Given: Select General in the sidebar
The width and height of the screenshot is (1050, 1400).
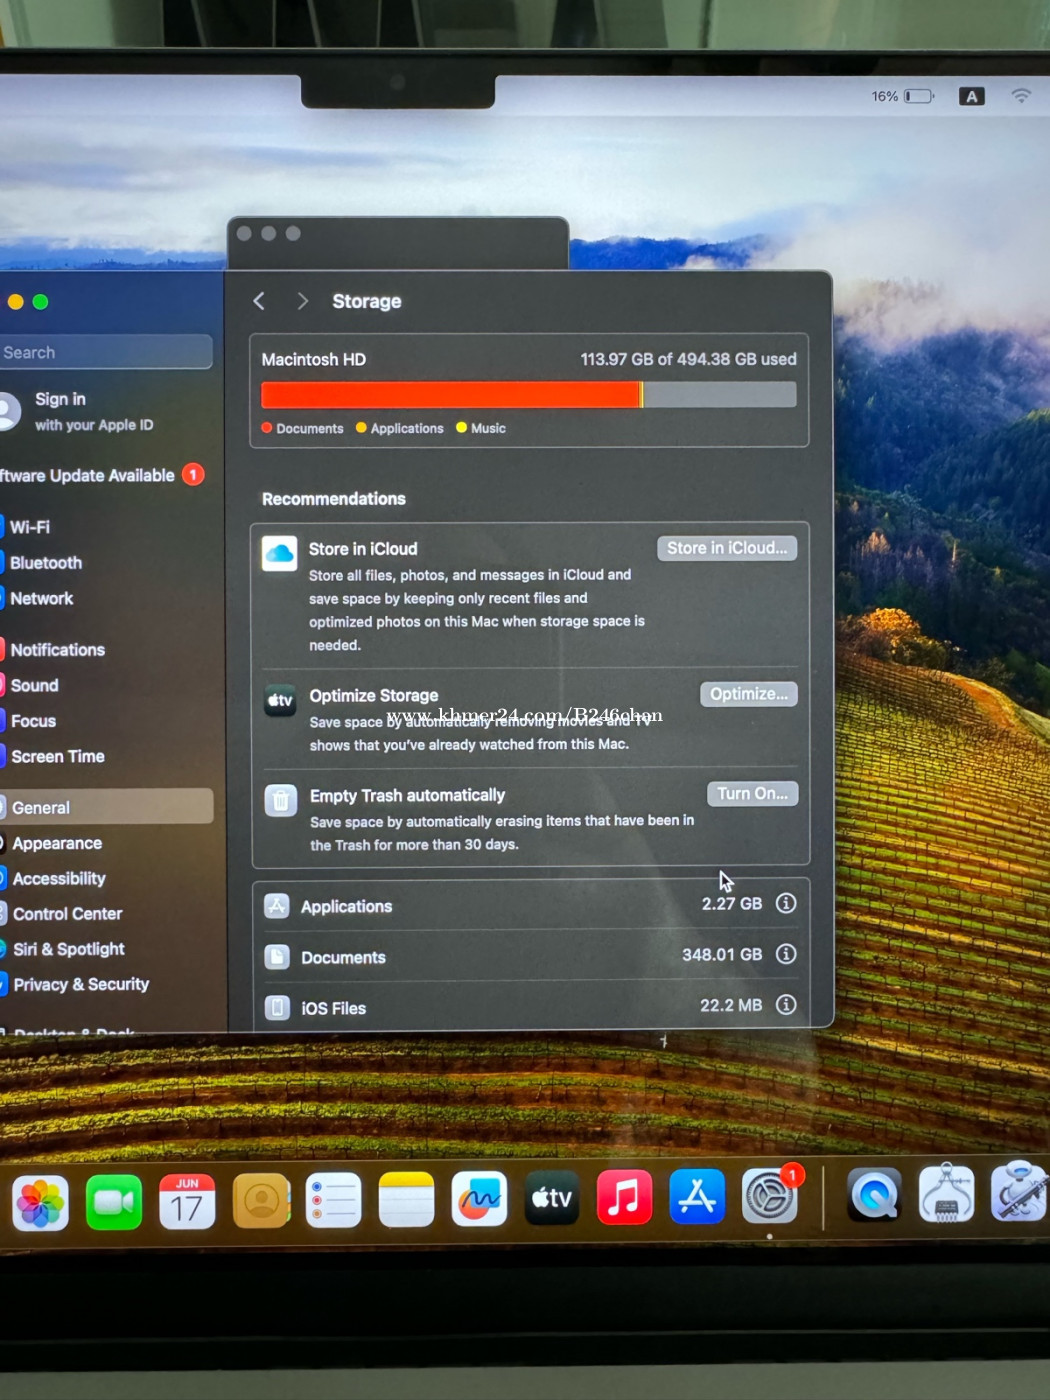Looking at the screenshot, I should 106,807.
